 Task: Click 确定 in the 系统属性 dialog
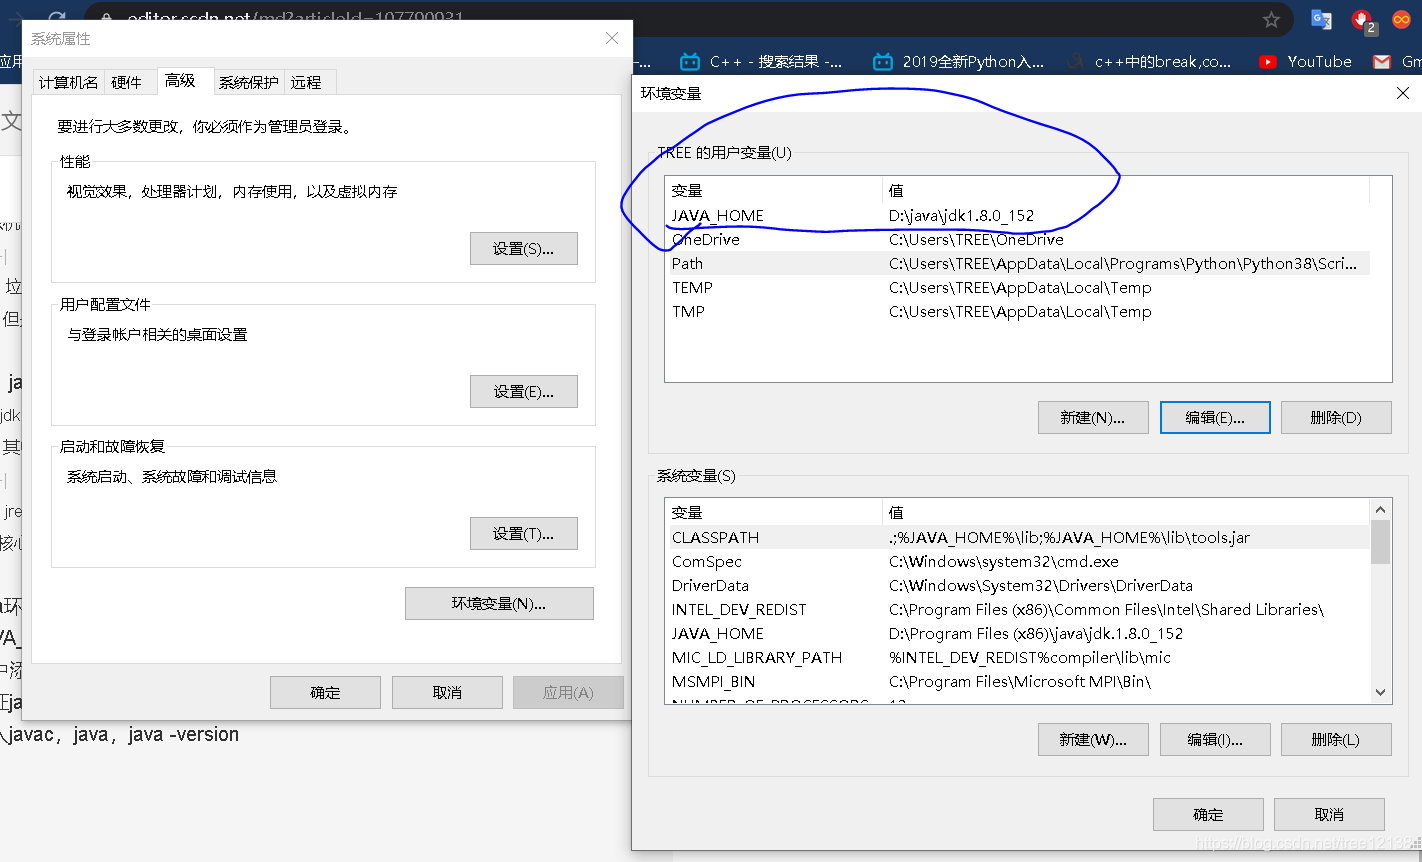pos(325,693)
